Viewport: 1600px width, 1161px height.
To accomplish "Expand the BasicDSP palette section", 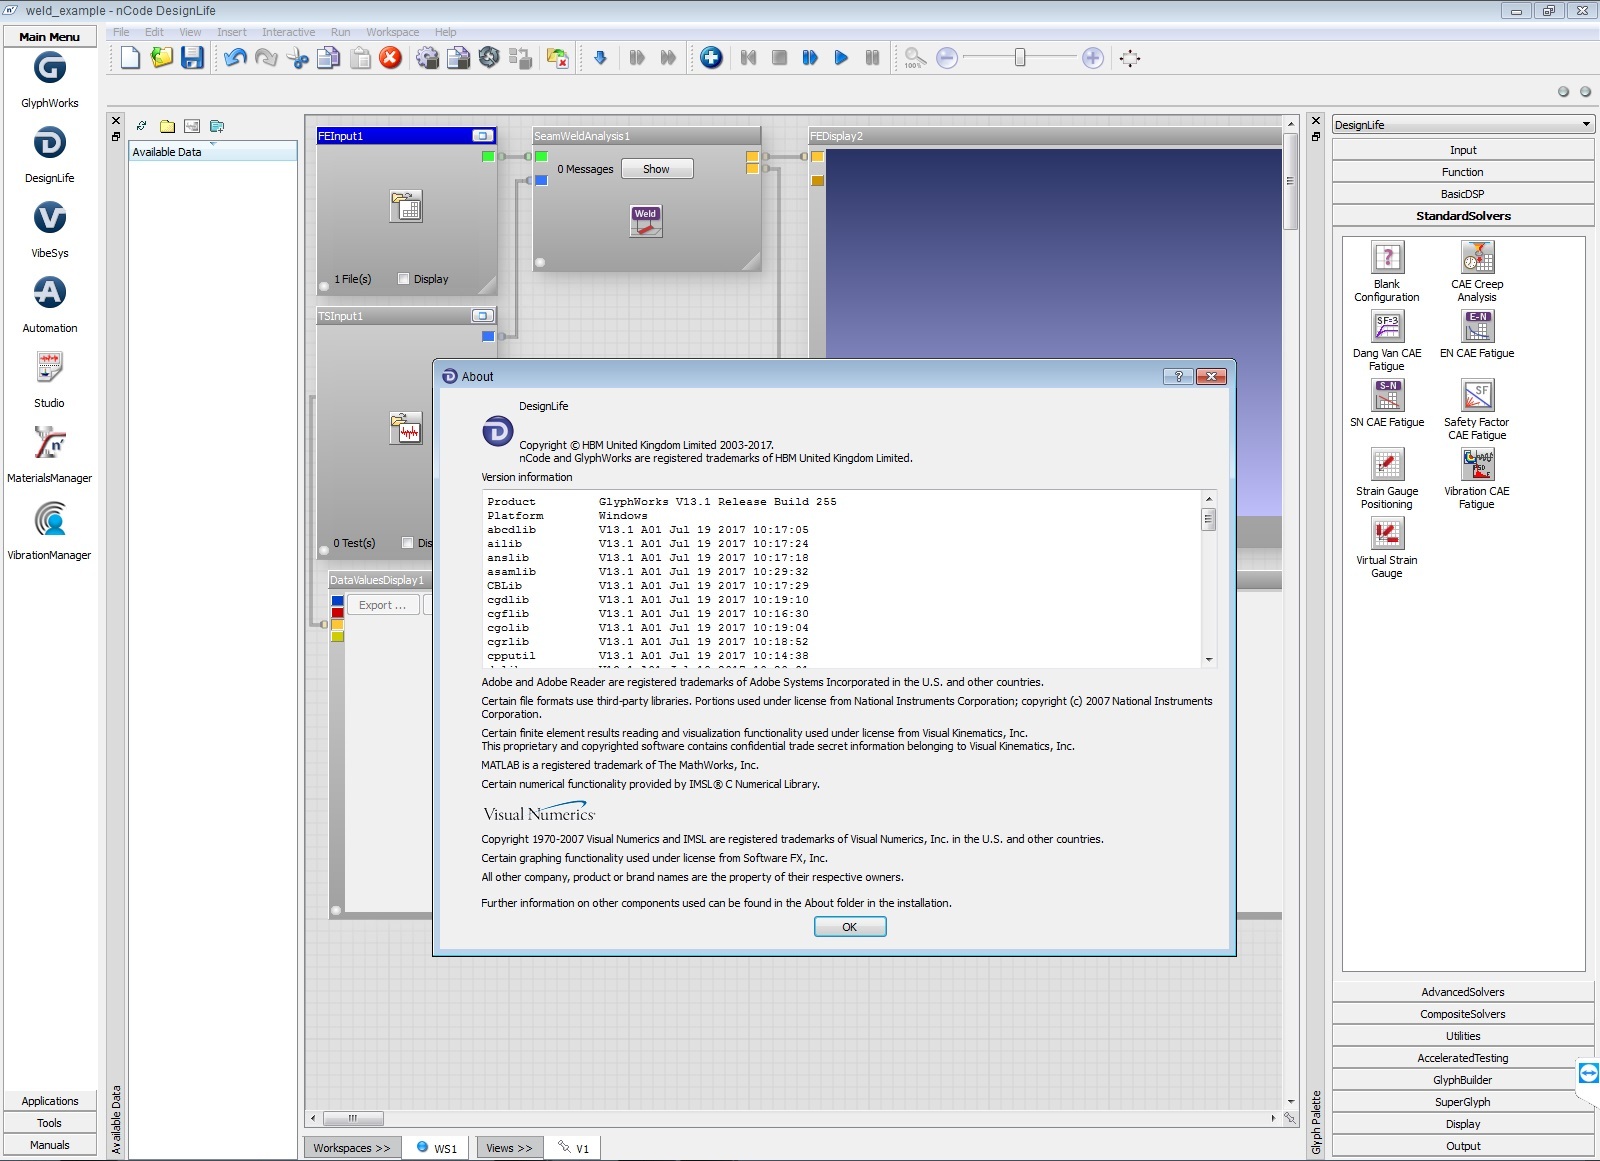I will click(x=1463, y=194).
